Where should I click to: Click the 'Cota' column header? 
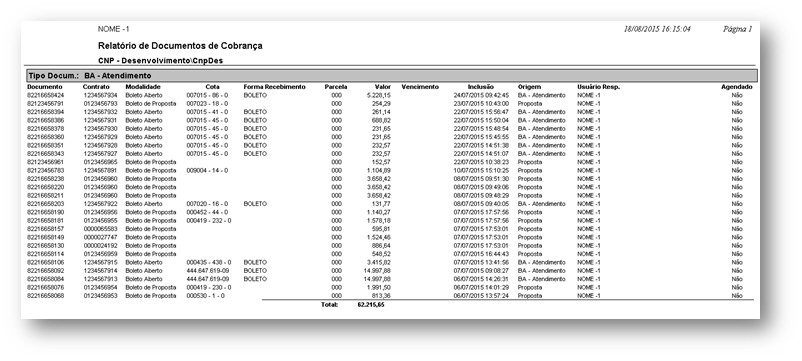coord(212,87)
